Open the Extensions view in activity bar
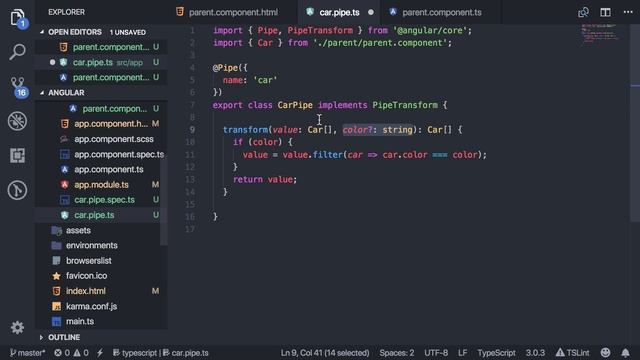640x360 pixels. (17, 156)
